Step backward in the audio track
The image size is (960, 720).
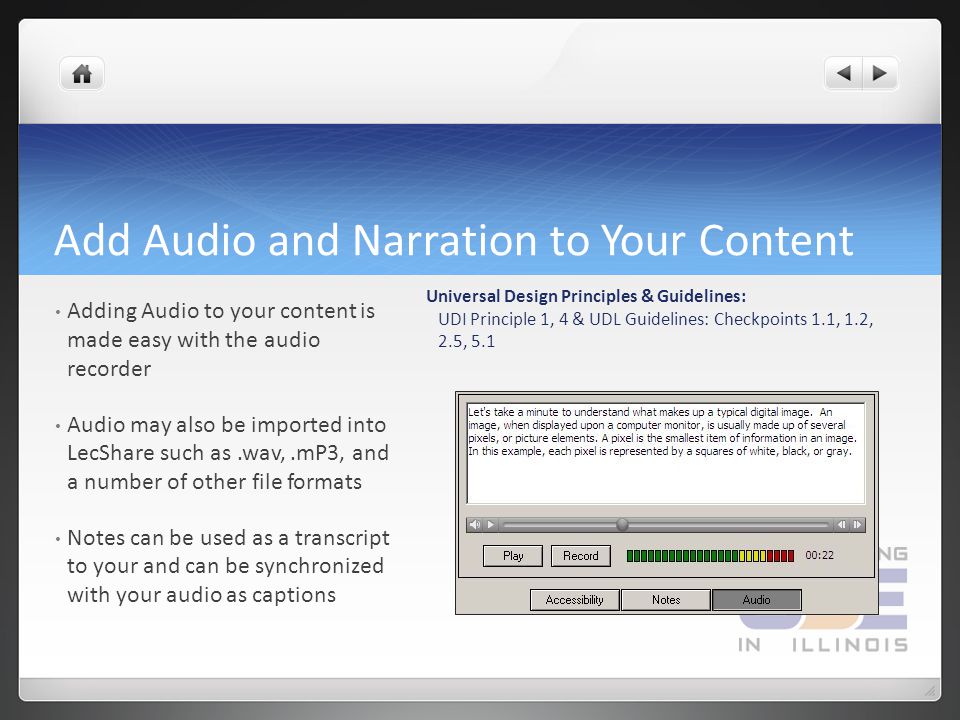[x=842, y=525]
